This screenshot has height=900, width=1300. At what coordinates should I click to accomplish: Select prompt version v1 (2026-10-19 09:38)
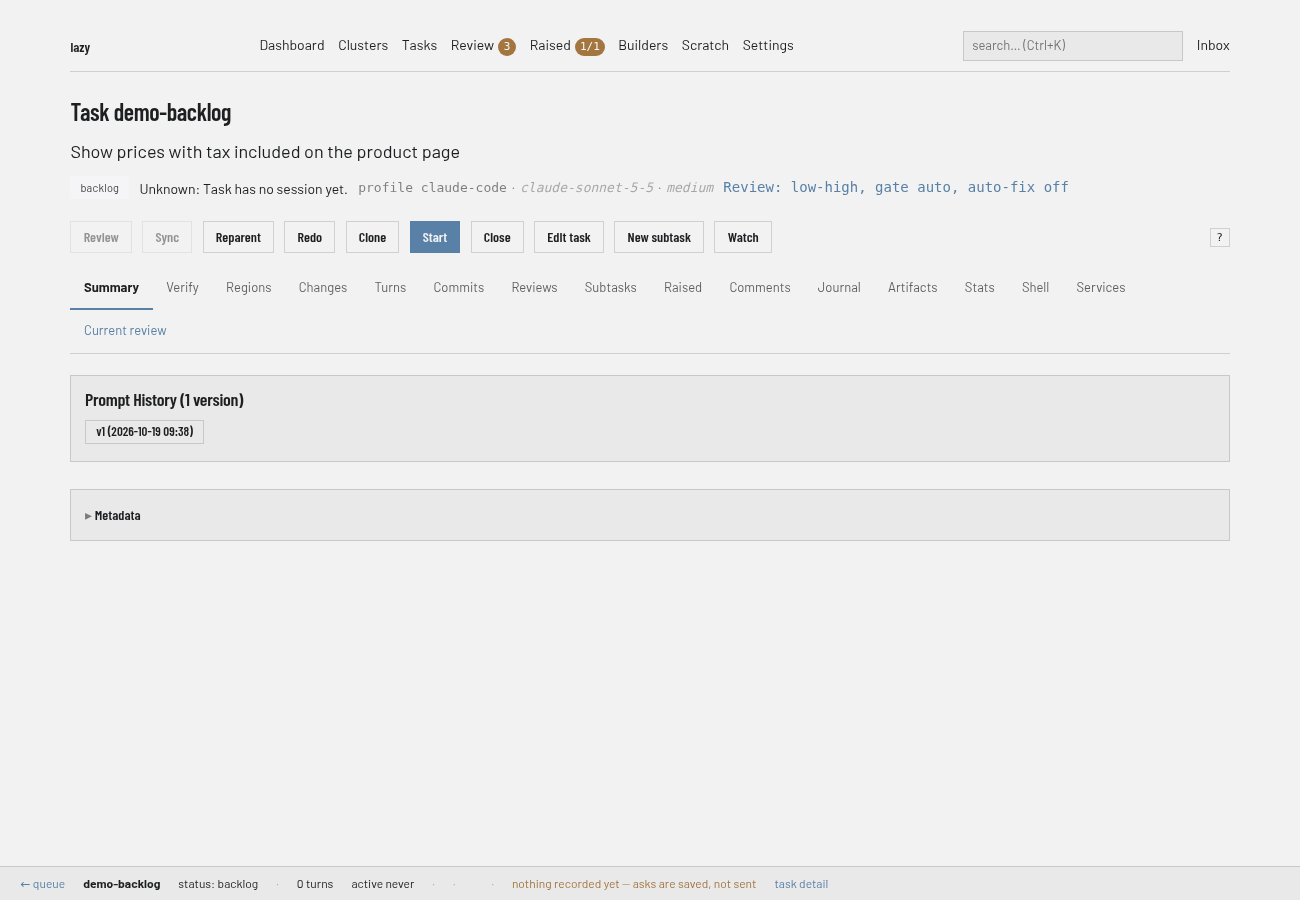pyautogui.click(x=145, y=432)
